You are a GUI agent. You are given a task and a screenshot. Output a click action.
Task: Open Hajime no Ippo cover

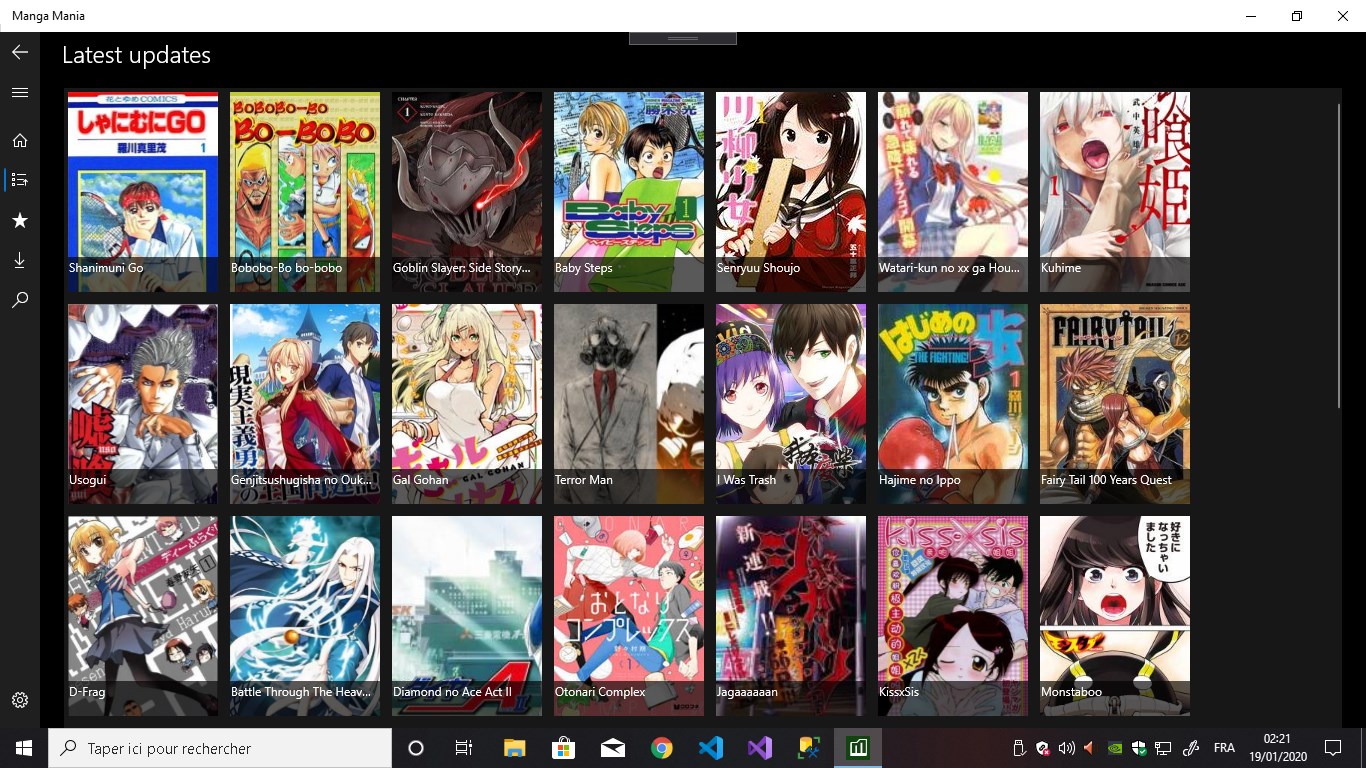pyautogui.click(x=953, y=404)
